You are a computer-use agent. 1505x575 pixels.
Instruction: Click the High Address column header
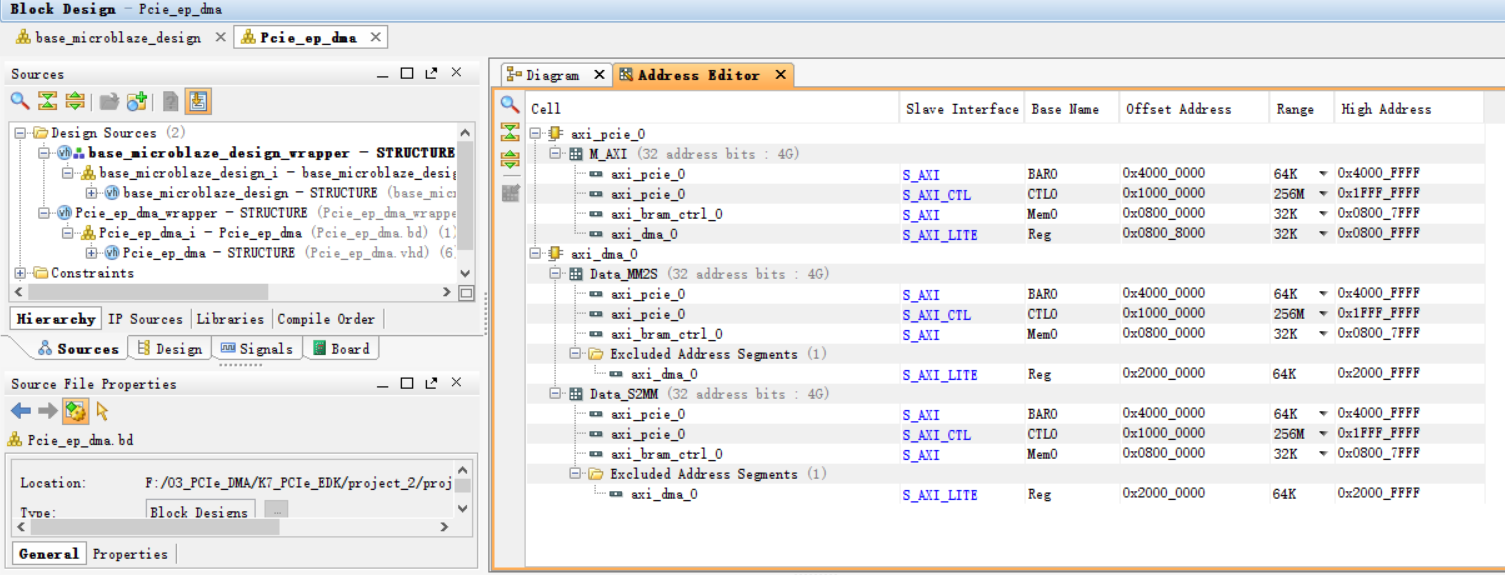1409,109
